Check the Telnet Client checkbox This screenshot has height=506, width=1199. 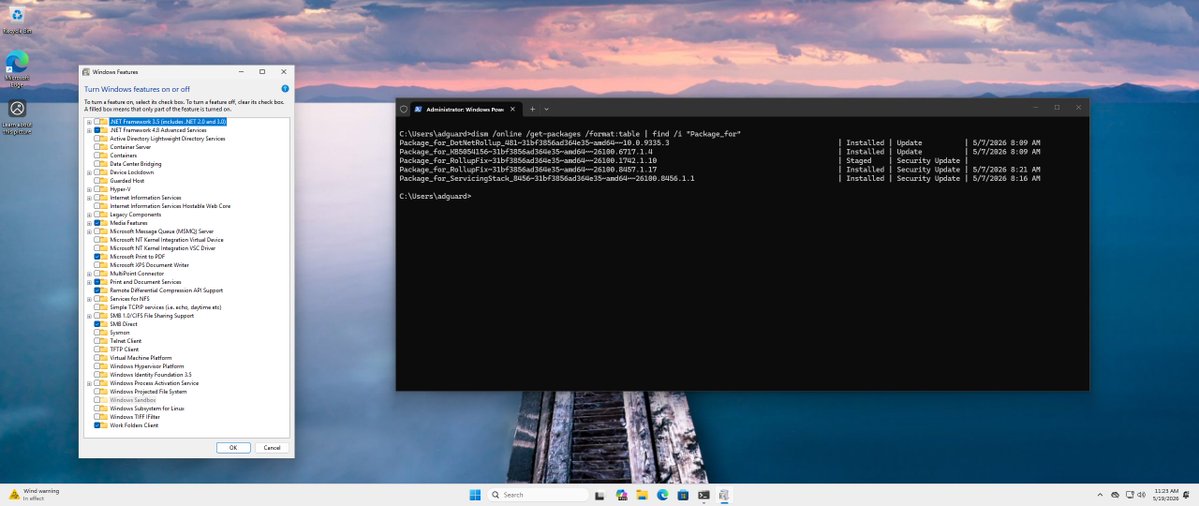tap(96, 341)
